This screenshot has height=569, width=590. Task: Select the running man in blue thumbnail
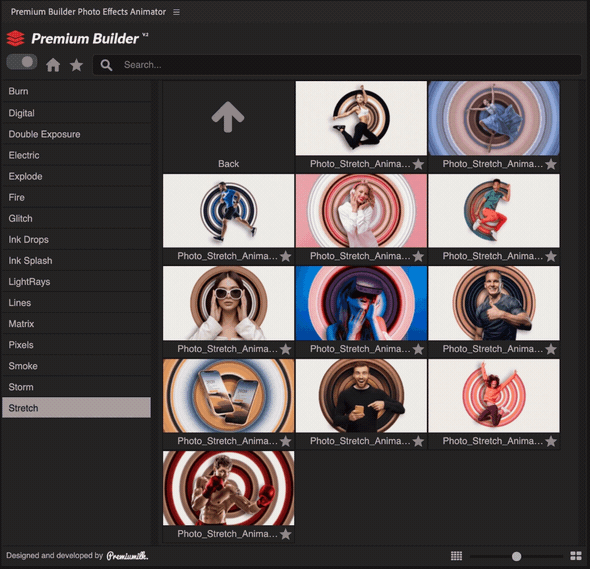(228, 211)
